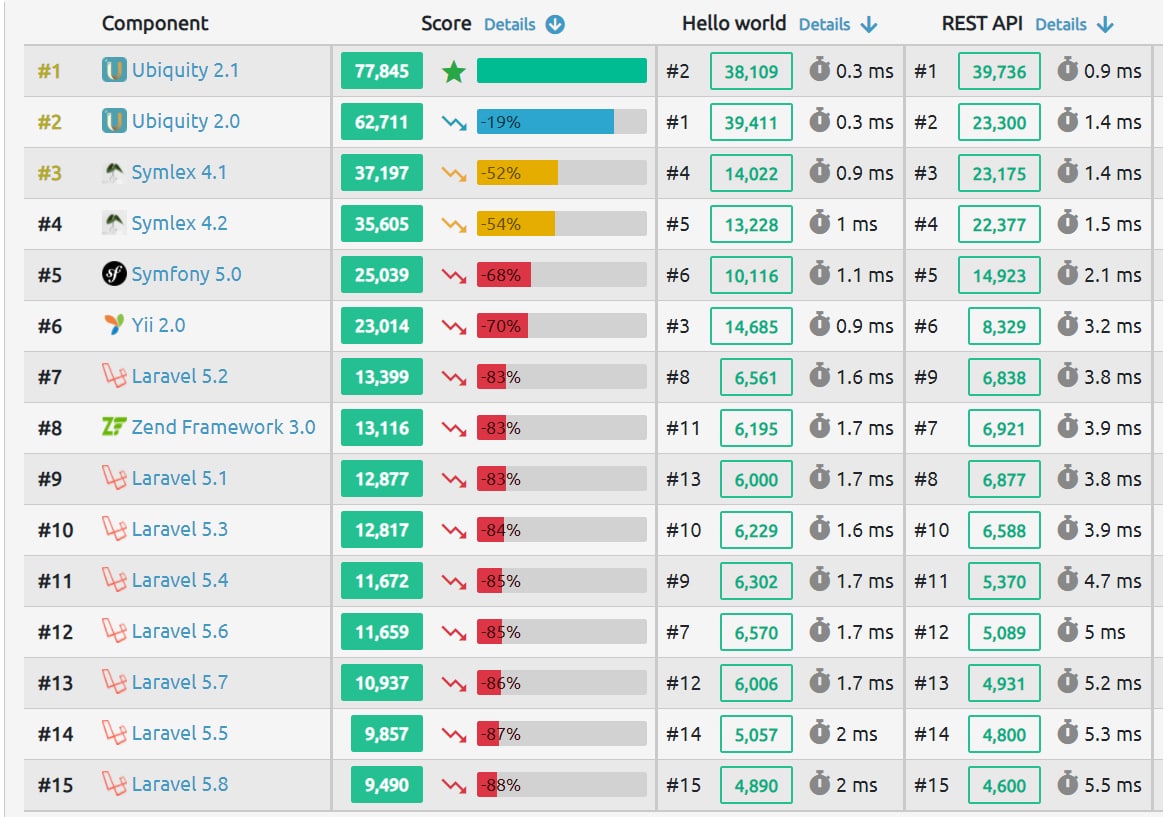Click Hello world stopwatch icon for Ubiquity 2.1
Viewport: 1163px width, 817px height.
tap(820, 69)
